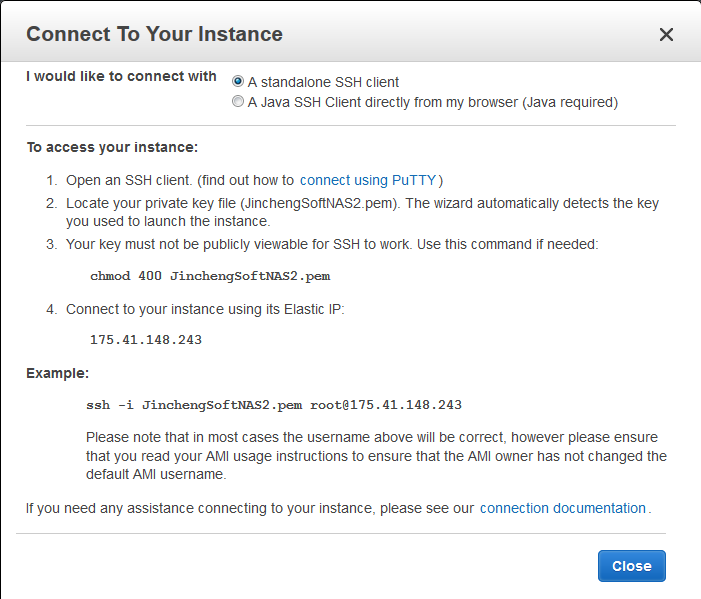701x599 pixels.
Task: Click the 'Java SSH Client directly from my browser' label
Action: pyautogui.click(x=432, y=102)
